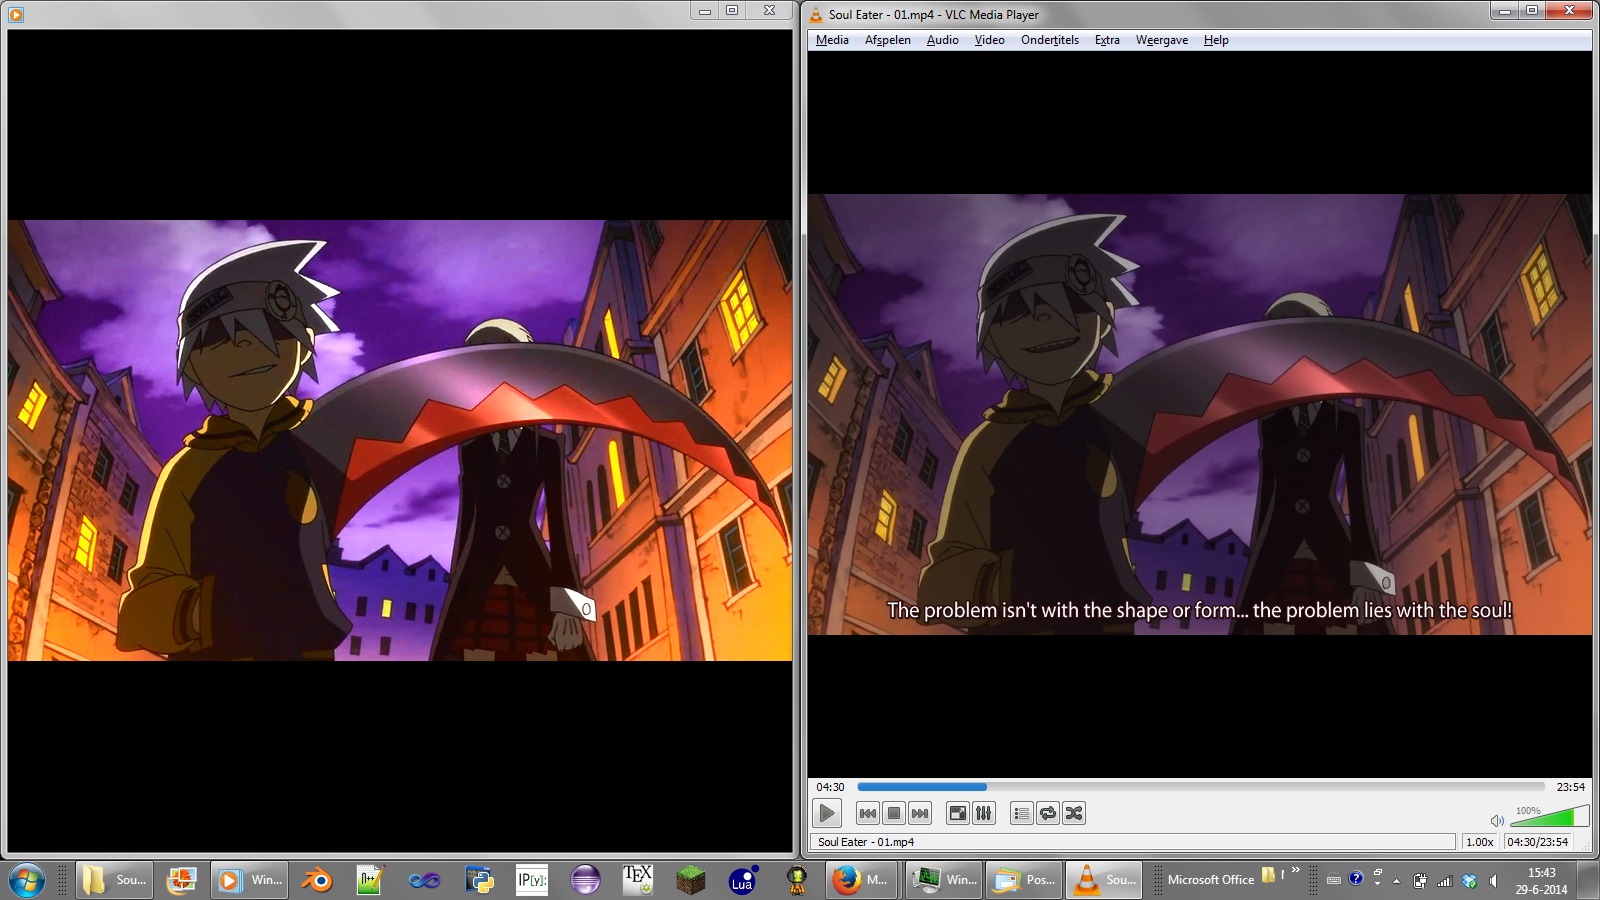
Task: Open the Ondertitels menu
Action: tap(1050, 40)
